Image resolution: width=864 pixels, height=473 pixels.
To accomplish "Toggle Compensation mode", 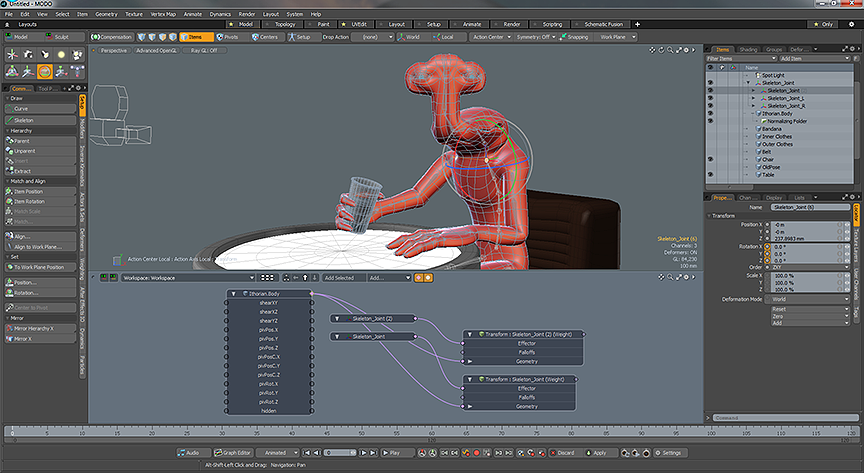I will tap(112, 37).
